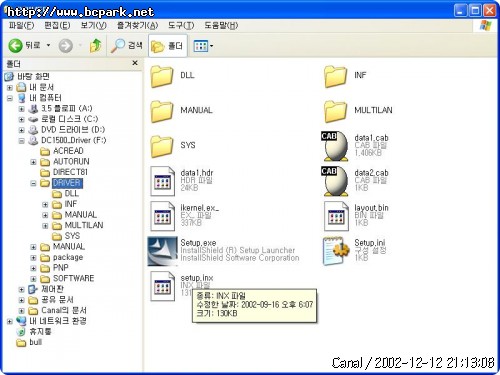Image resolution: width=500 pixels, height=375 pixels.
Task: Select the DLL folder icon in file view
Action: 162,76
